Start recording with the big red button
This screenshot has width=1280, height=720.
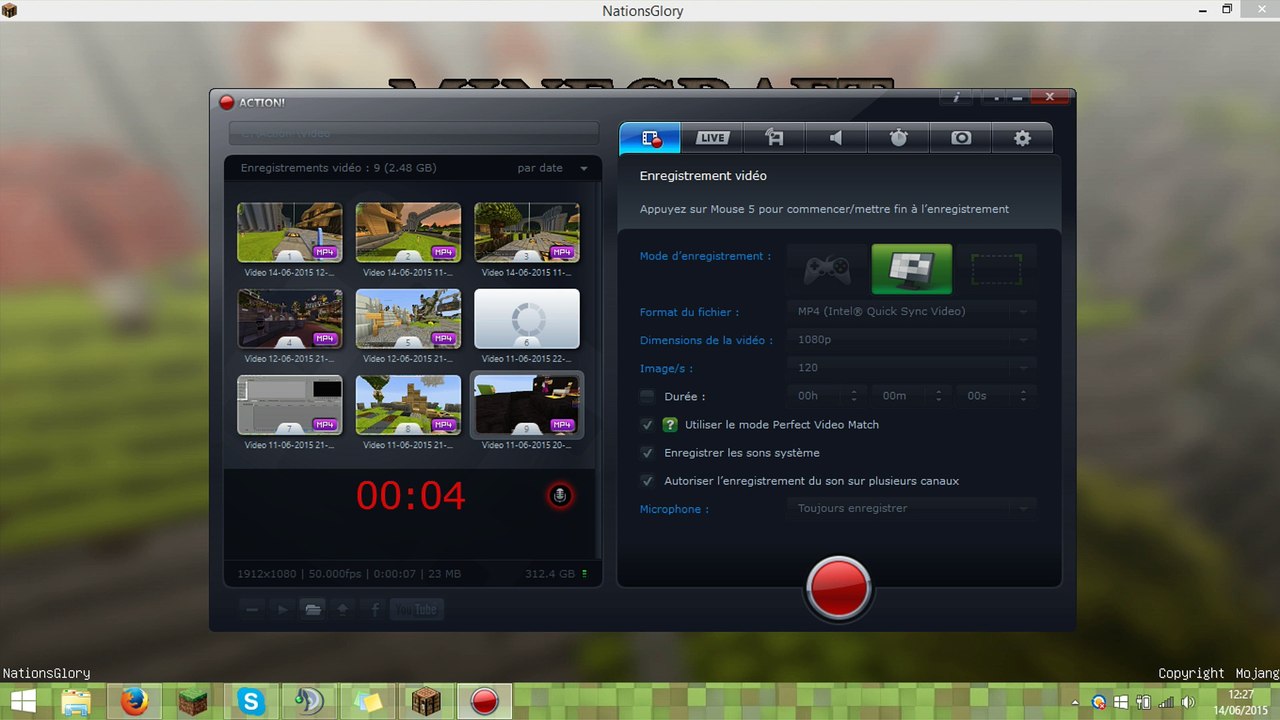(838, 588)
